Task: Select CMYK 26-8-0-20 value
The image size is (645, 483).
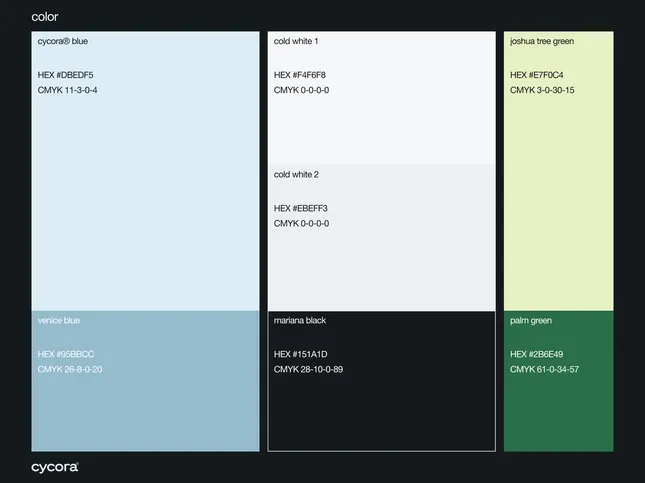Action: point(70,369)
